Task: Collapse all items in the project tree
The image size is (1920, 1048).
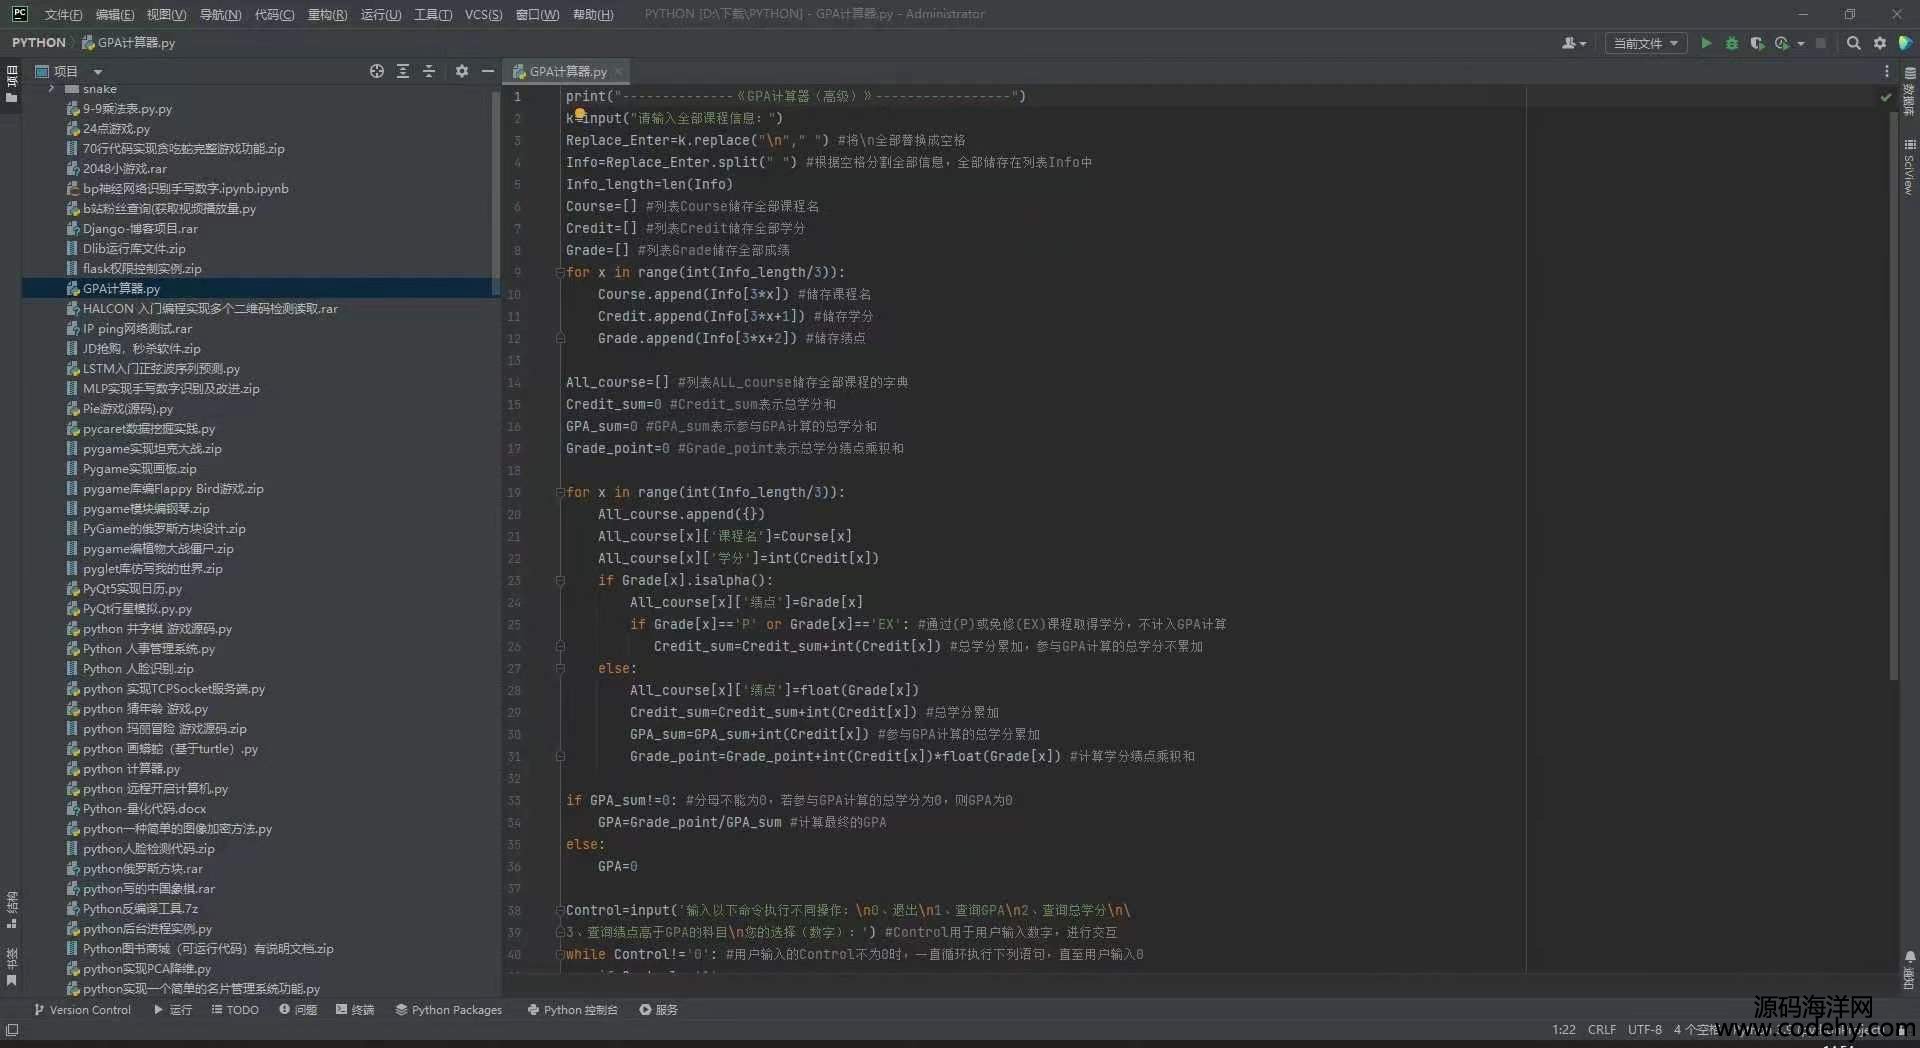Action: tap(429, 71)
